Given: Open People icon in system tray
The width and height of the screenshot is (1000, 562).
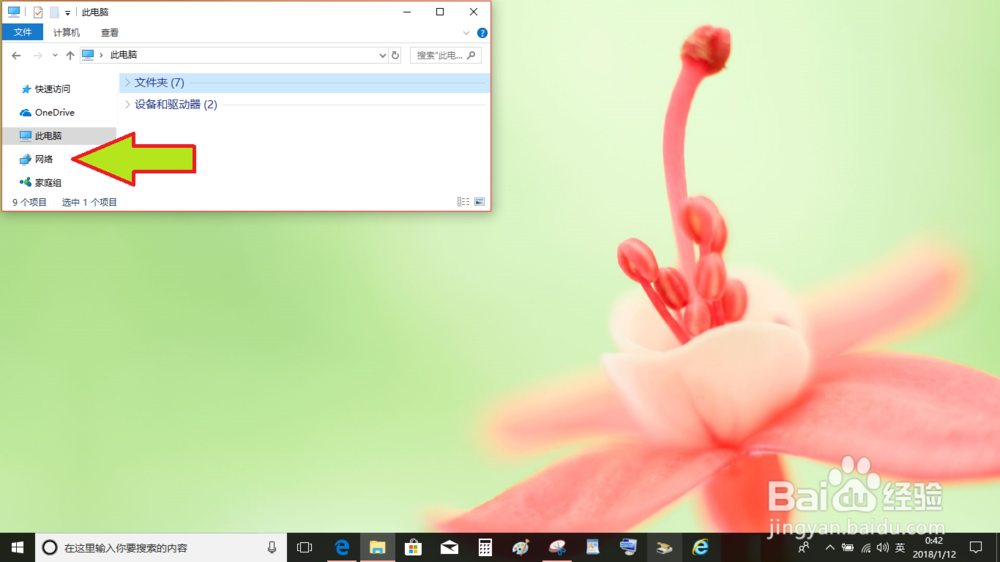Looking at the screenshot, I should click(x=804, y=547).
